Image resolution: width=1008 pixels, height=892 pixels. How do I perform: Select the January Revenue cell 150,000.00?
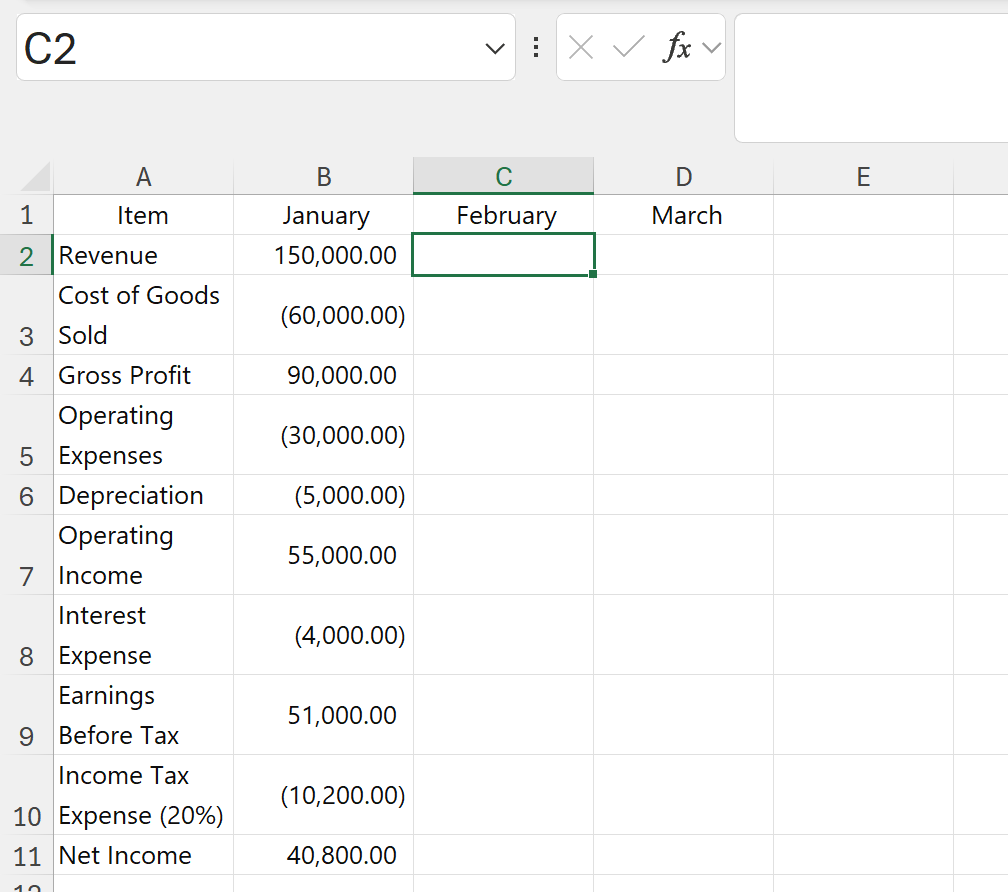tap(323, 255)
